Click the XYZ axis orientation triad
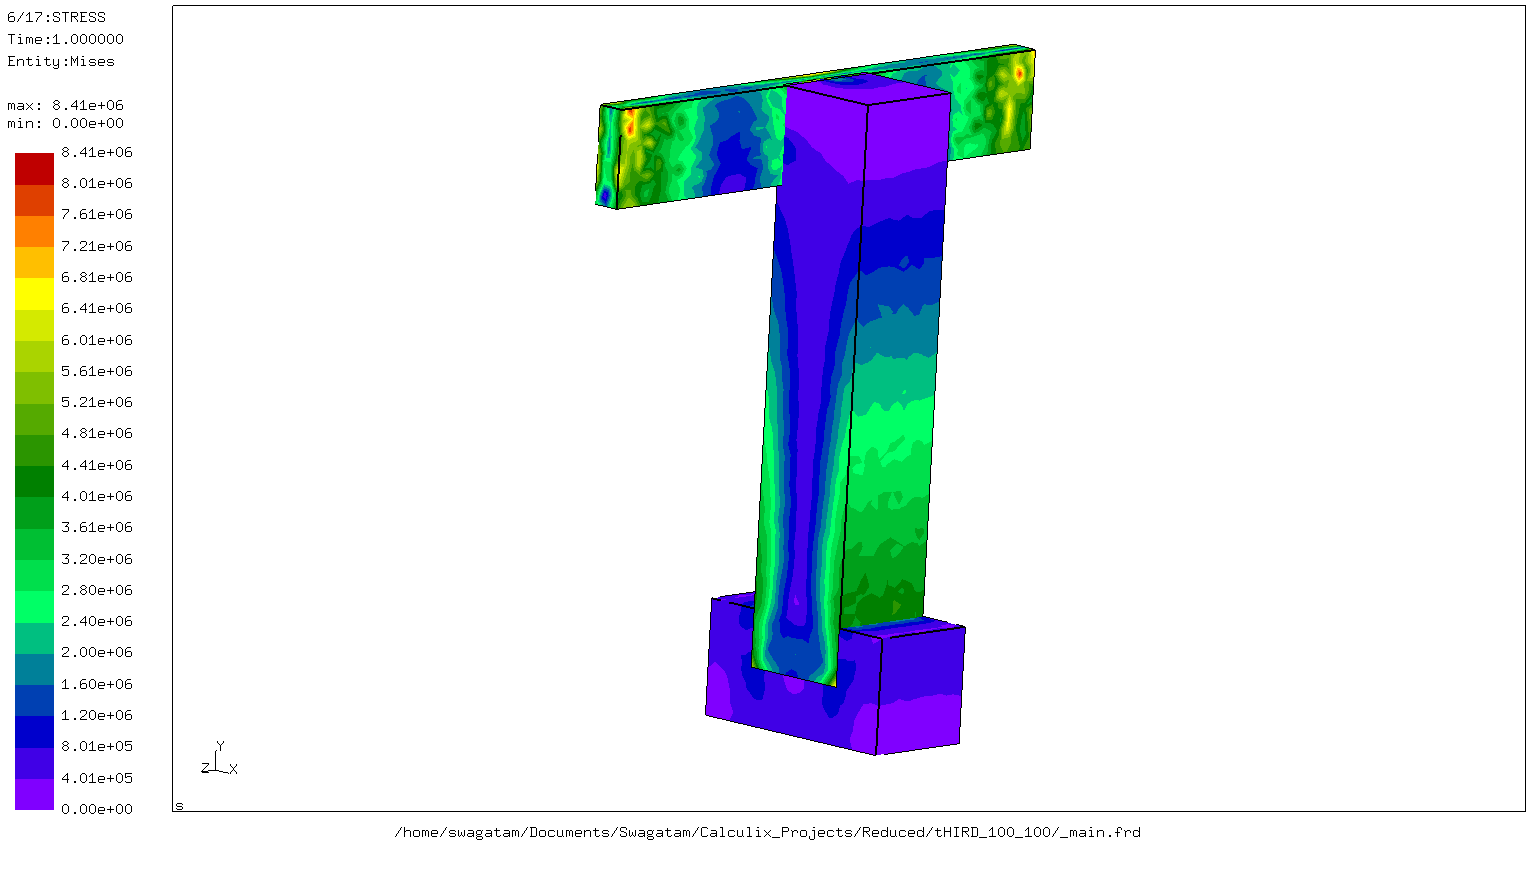The height and width of the screenshot is (876, 1535). (219, 759)
